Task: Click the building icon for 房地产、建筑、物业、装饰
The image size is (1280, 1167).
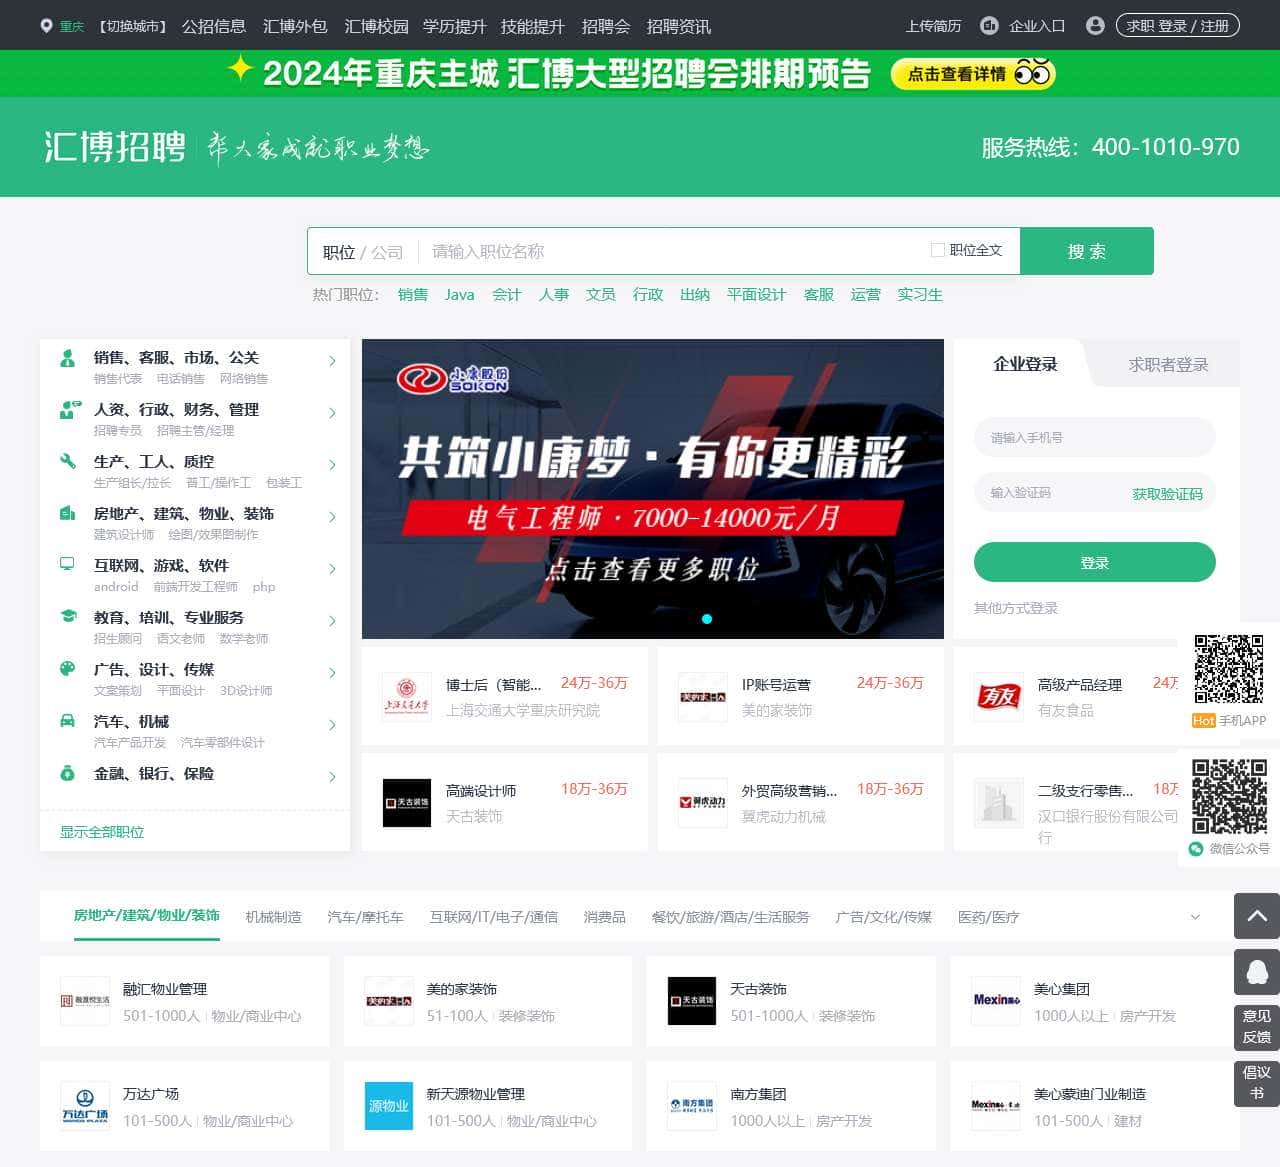Action: pyautogui.click(x=67, y=513)
